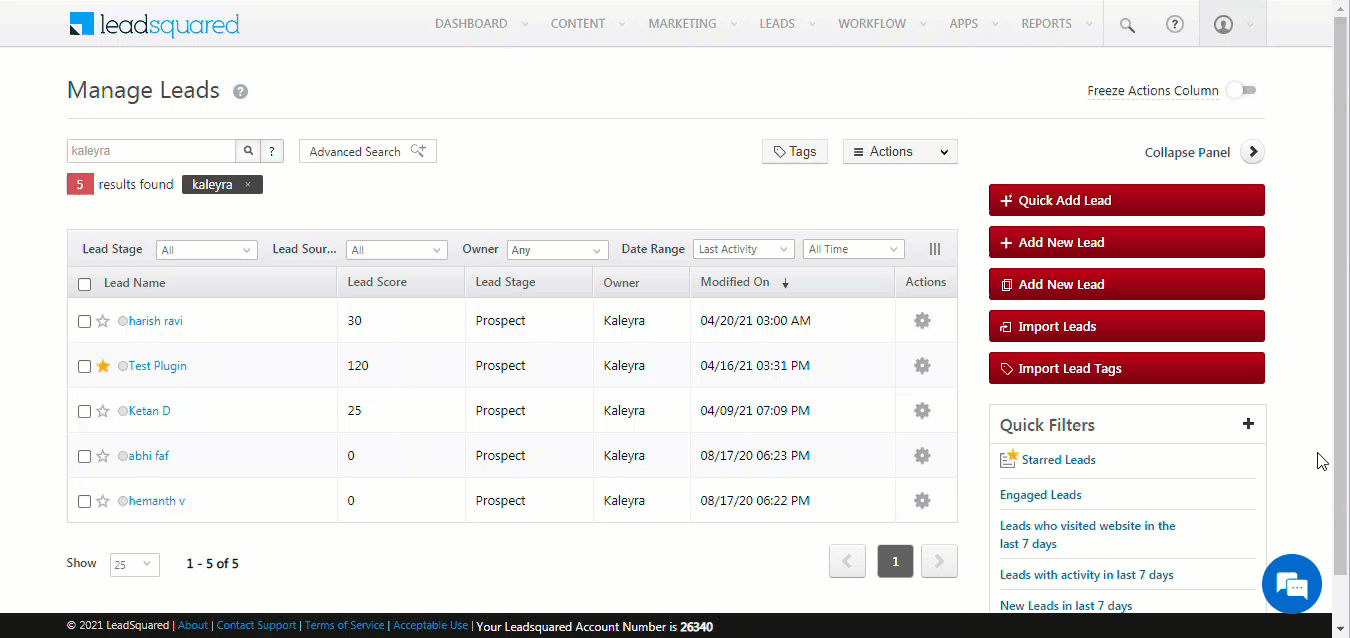
Task: Check the select-all leads checkbox
Action: pyautogui.click(x=85, y=284)
